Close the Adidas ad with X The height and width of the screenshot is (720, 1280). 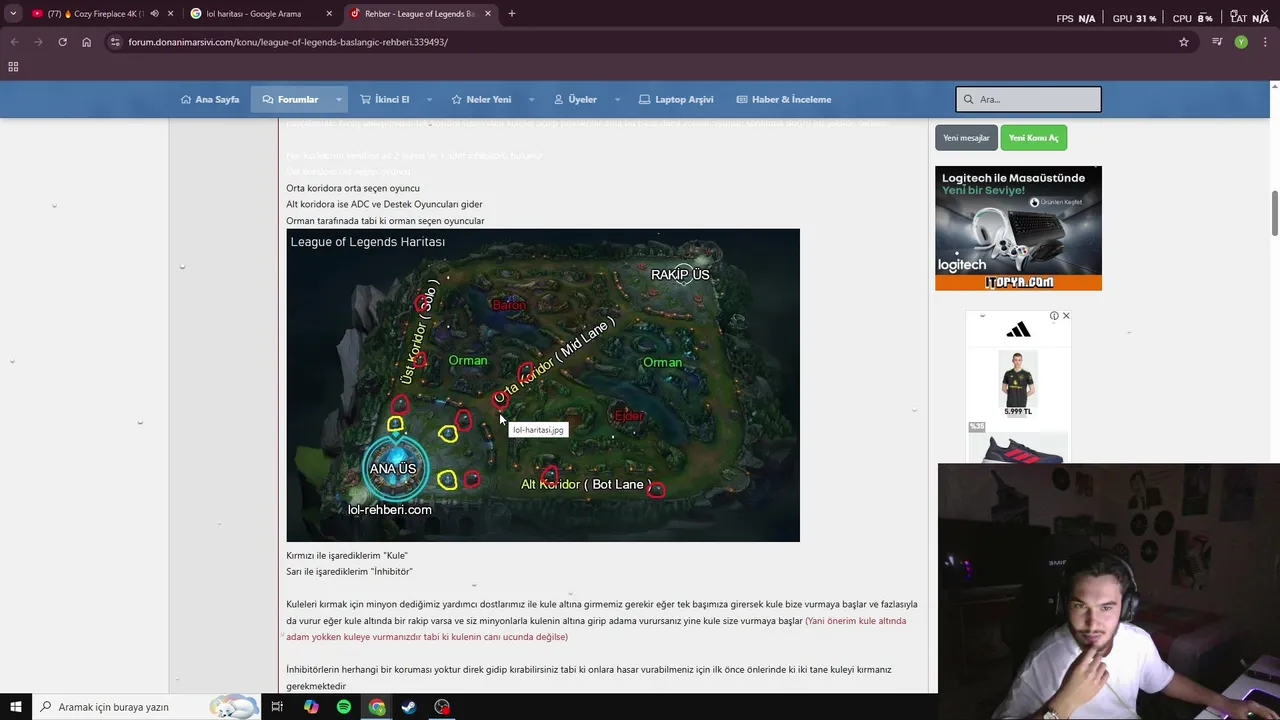(1066, 316)
